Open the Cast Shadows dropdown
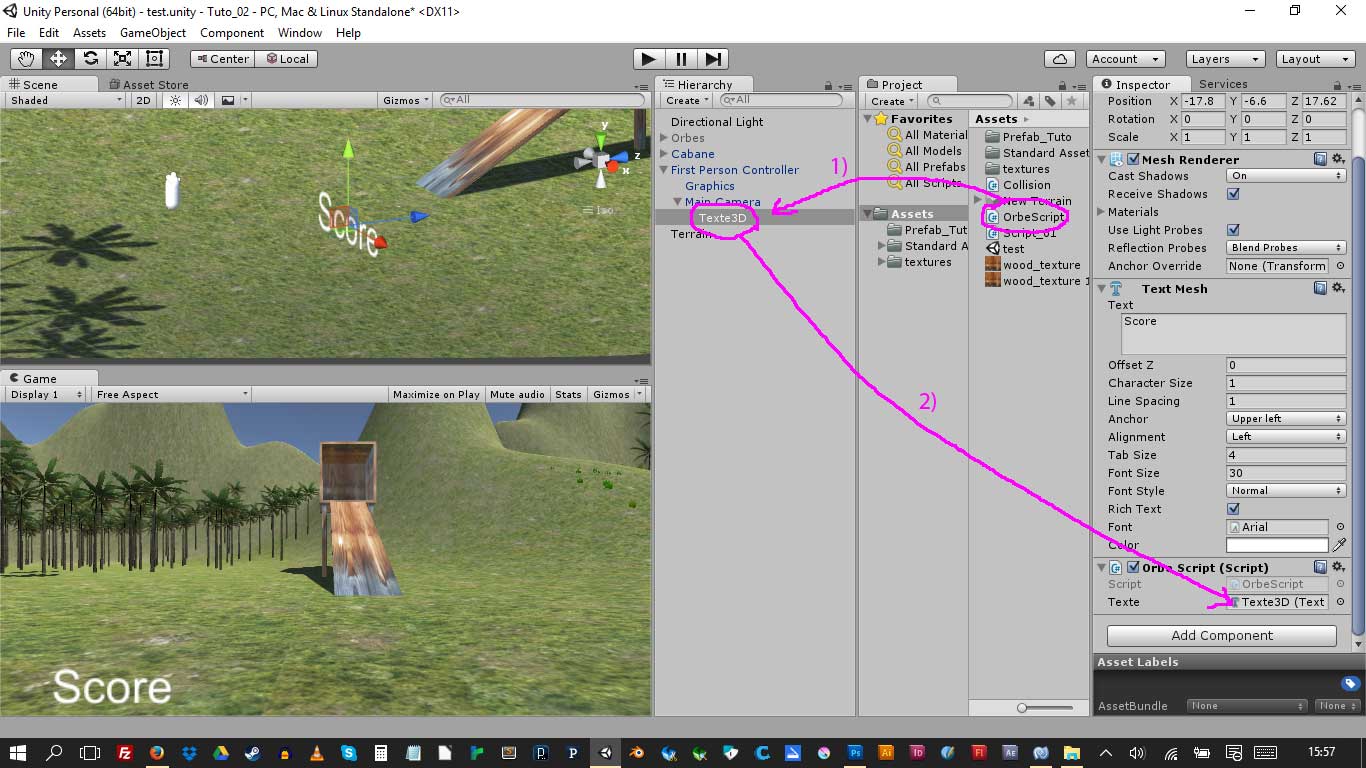Screen dimensions: 1366x768 pyautogui.click(x=1285, y=176)
